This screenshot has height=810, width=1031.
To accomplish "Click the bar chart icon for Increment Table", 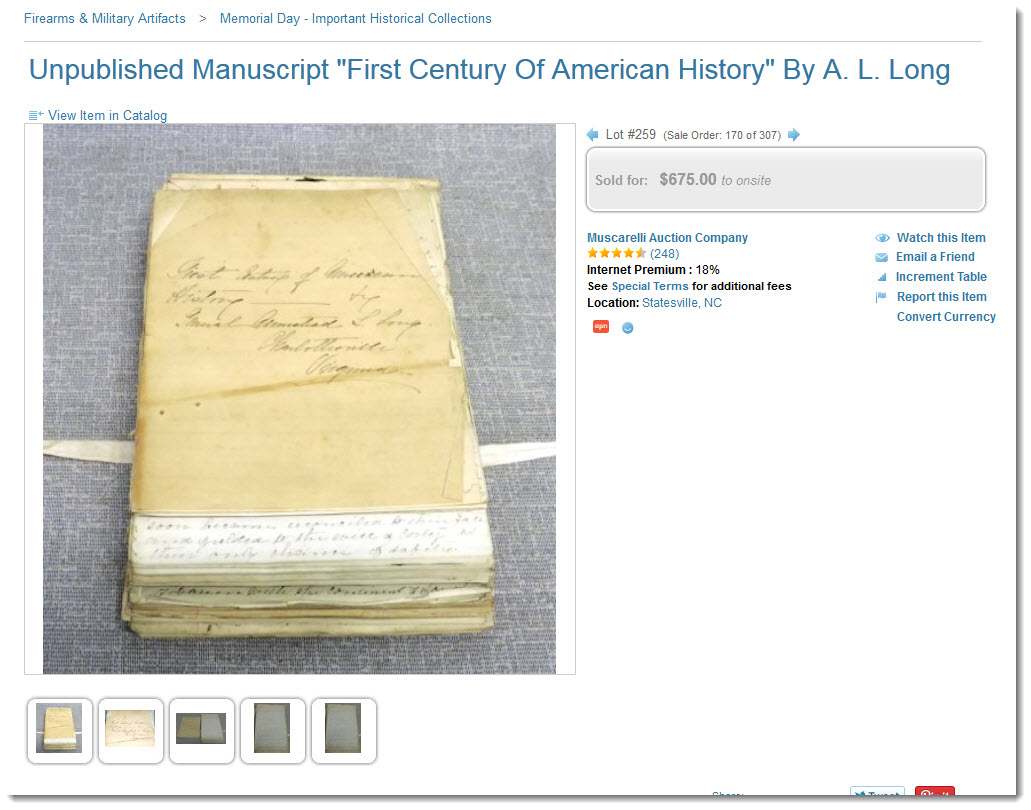I will [x=882, y=277].
